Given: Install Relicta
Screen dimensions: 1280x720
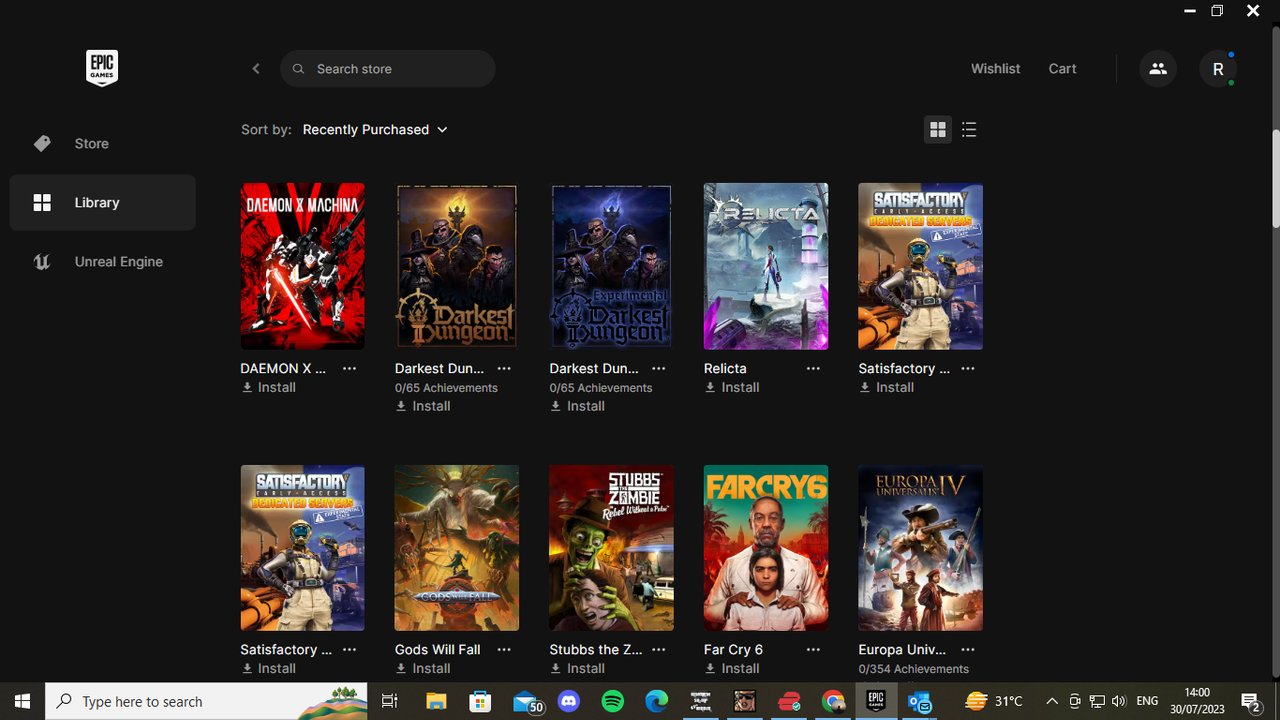Looking at the screenshot, I should (732, 387).
